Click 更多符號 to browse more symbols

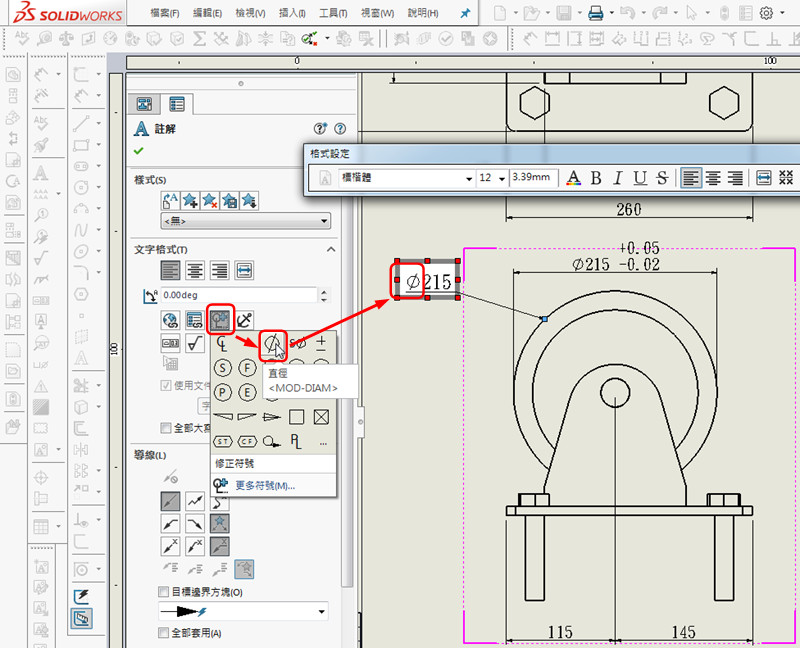tap(264, 486)
